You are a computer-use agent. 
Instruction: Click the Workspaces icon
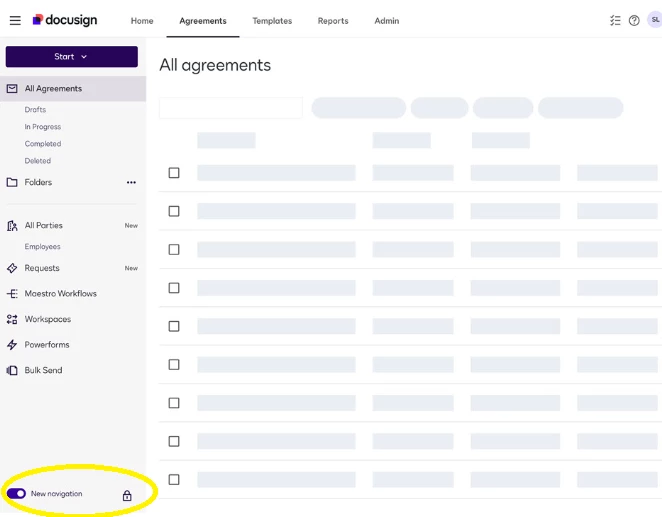(12, 319)
